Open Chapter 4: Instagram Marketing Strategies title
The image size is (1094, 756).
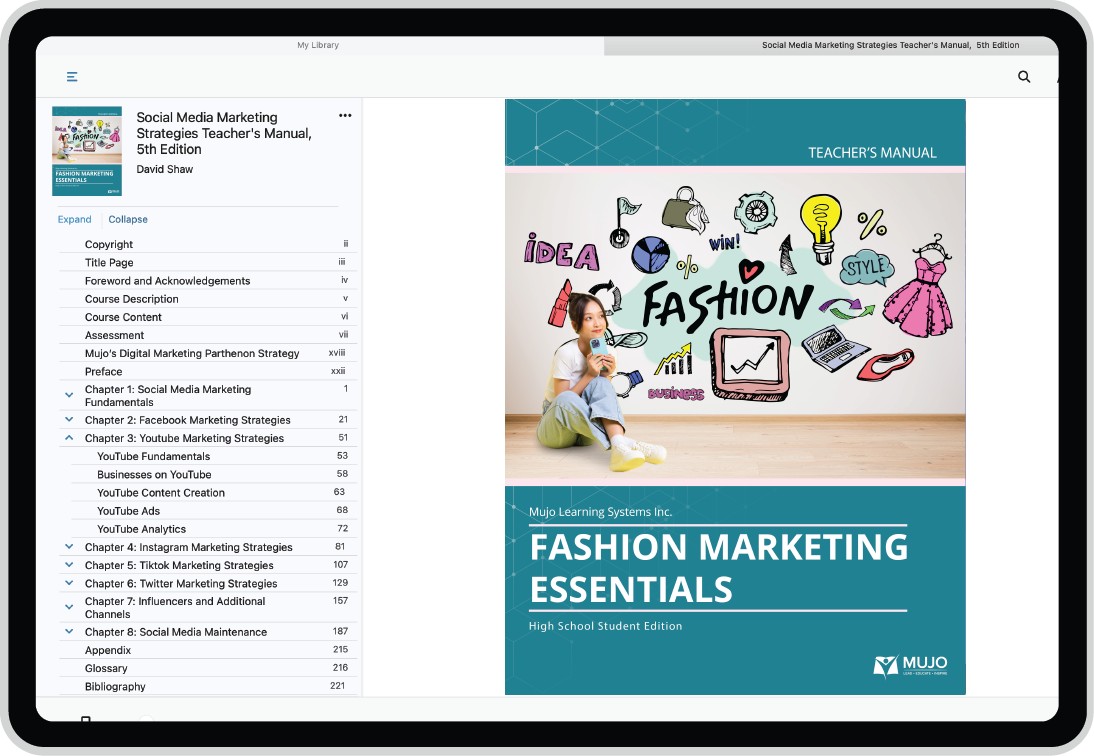[x=188, y=547]
